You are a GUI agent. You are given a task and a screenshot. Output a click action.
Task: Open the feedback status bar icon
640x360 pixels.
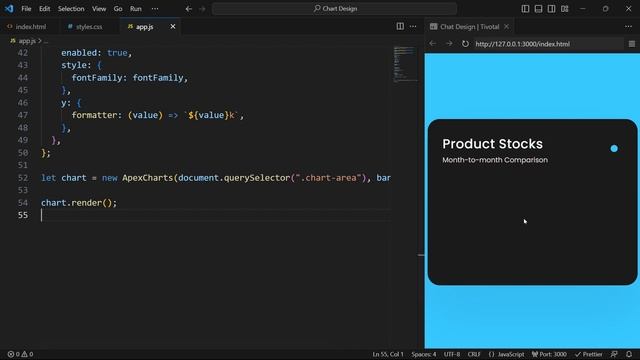click(614, 354)
